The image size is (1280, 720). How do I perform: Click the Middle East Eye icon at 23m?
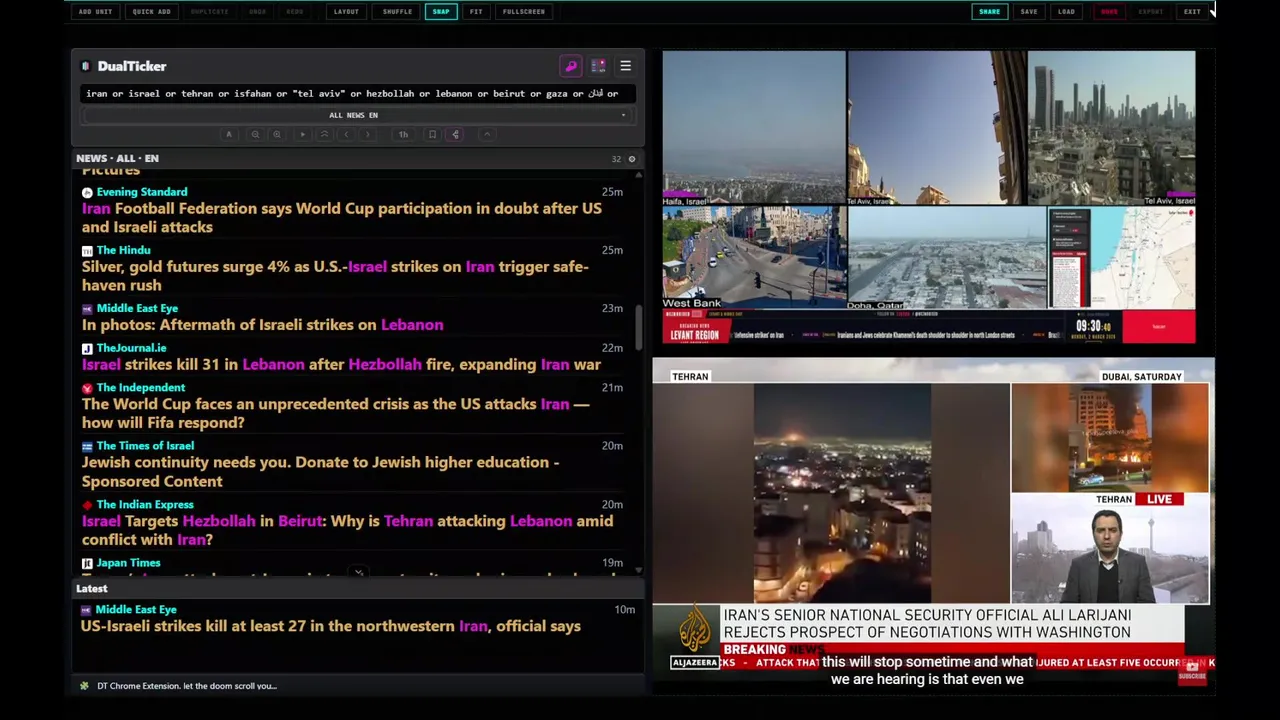(x=87, y=309)
